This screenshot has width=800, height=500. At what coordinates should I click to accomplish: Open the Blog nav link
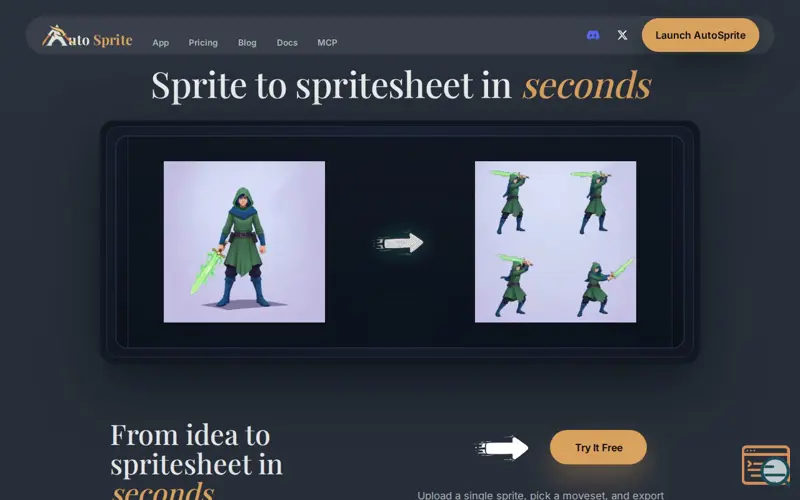click(x=247, y=43)
